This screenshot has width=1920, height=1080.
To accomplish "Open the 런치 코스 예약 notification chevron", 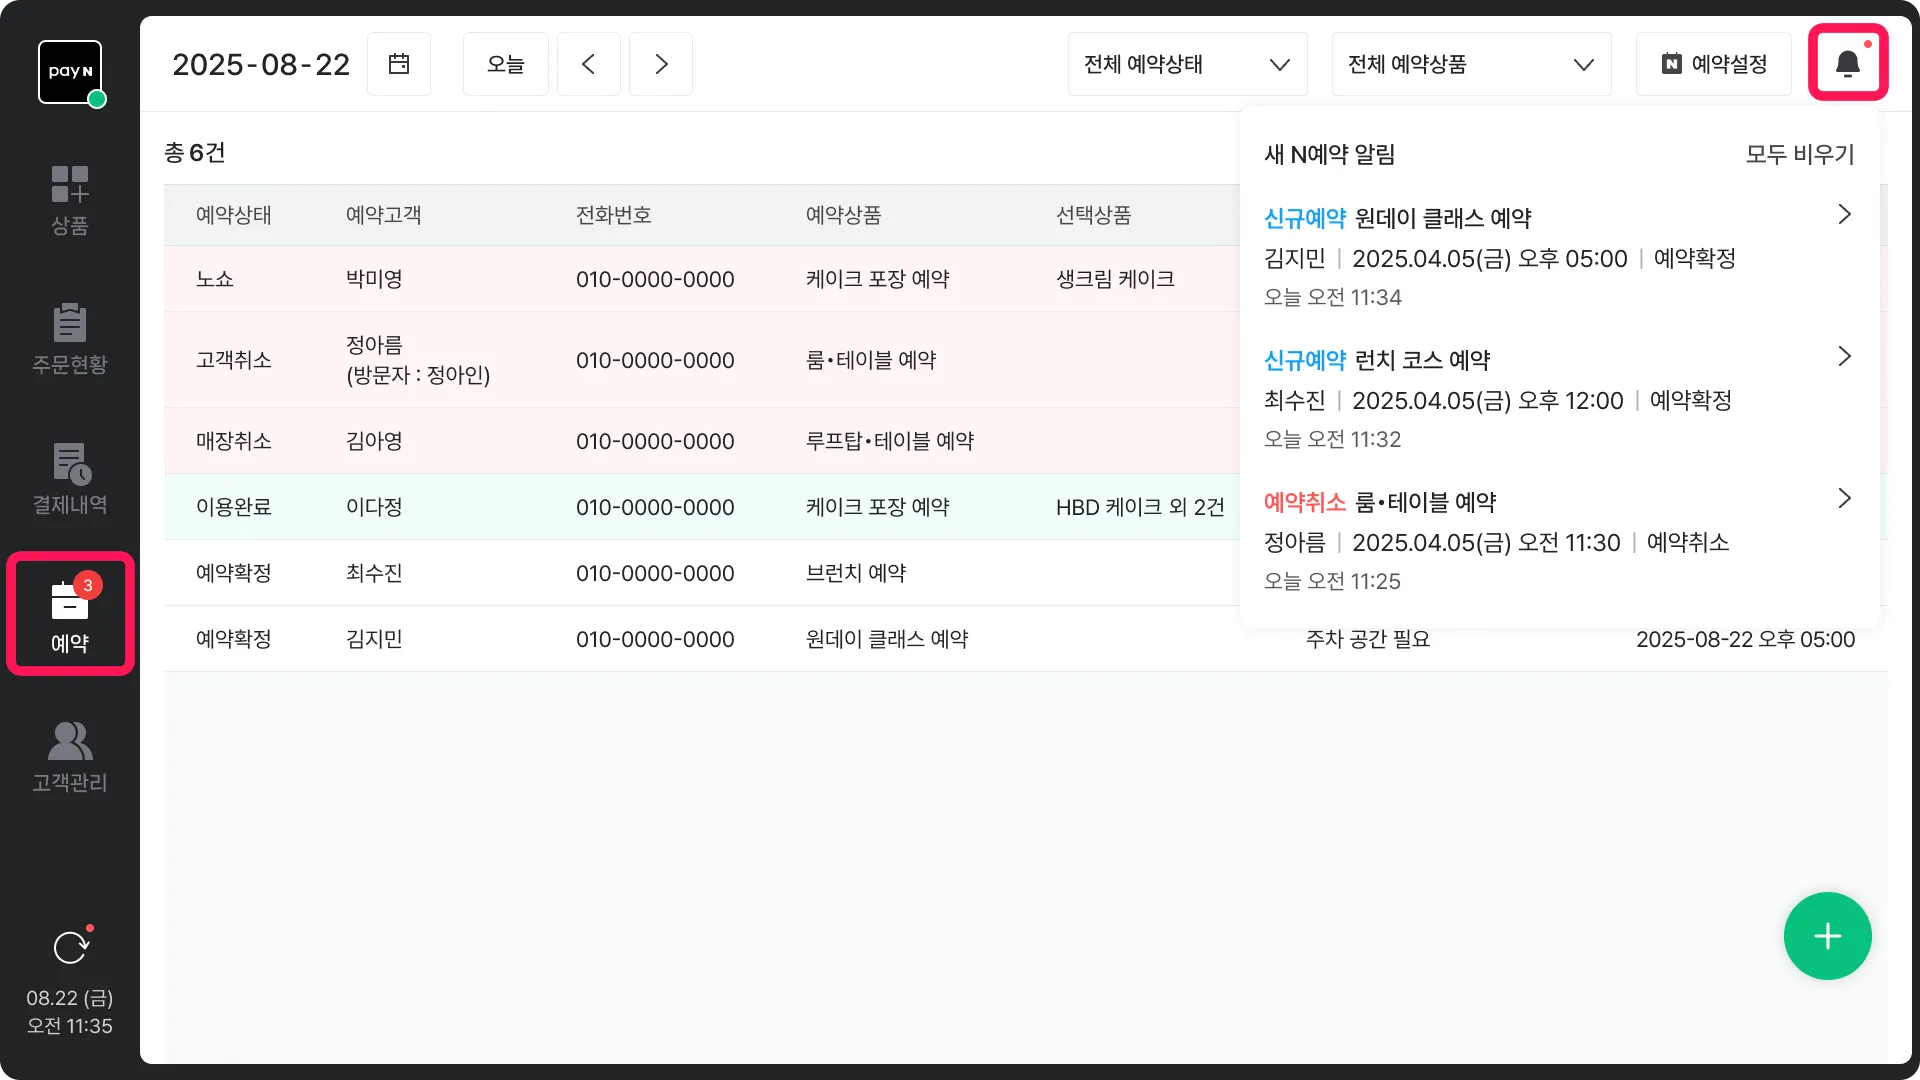I will [1844, 357].
